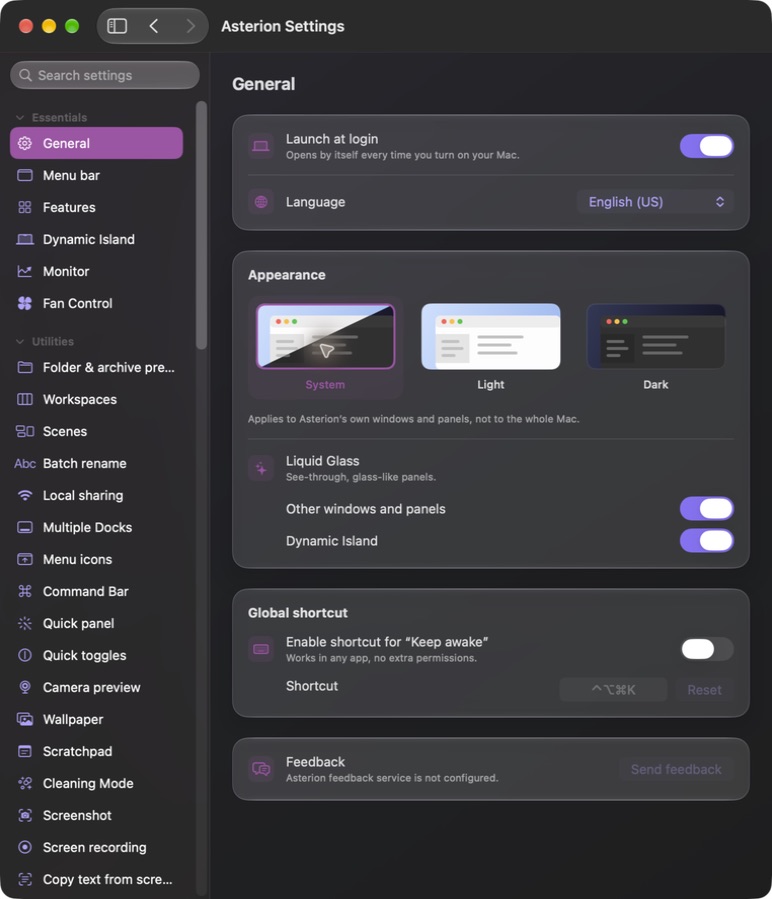Click the Features grid icon
Screen dimensions: 772x899
coord(25,208)
